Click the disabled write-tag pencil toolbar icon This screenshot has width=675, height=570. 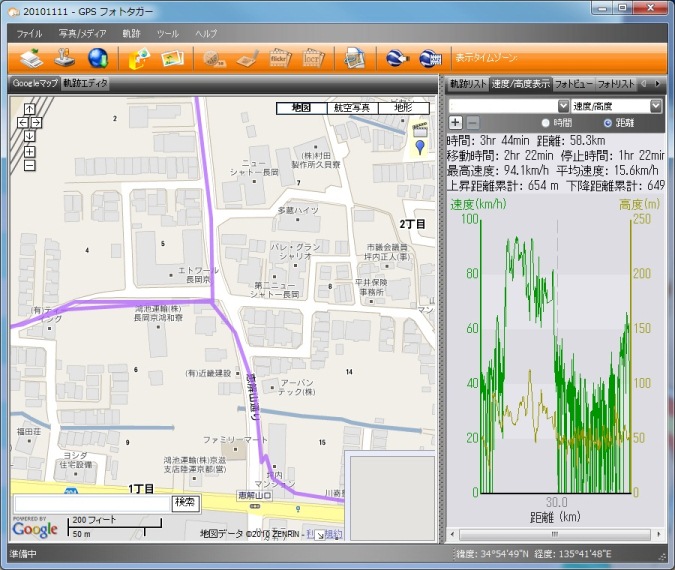[248, 59]
